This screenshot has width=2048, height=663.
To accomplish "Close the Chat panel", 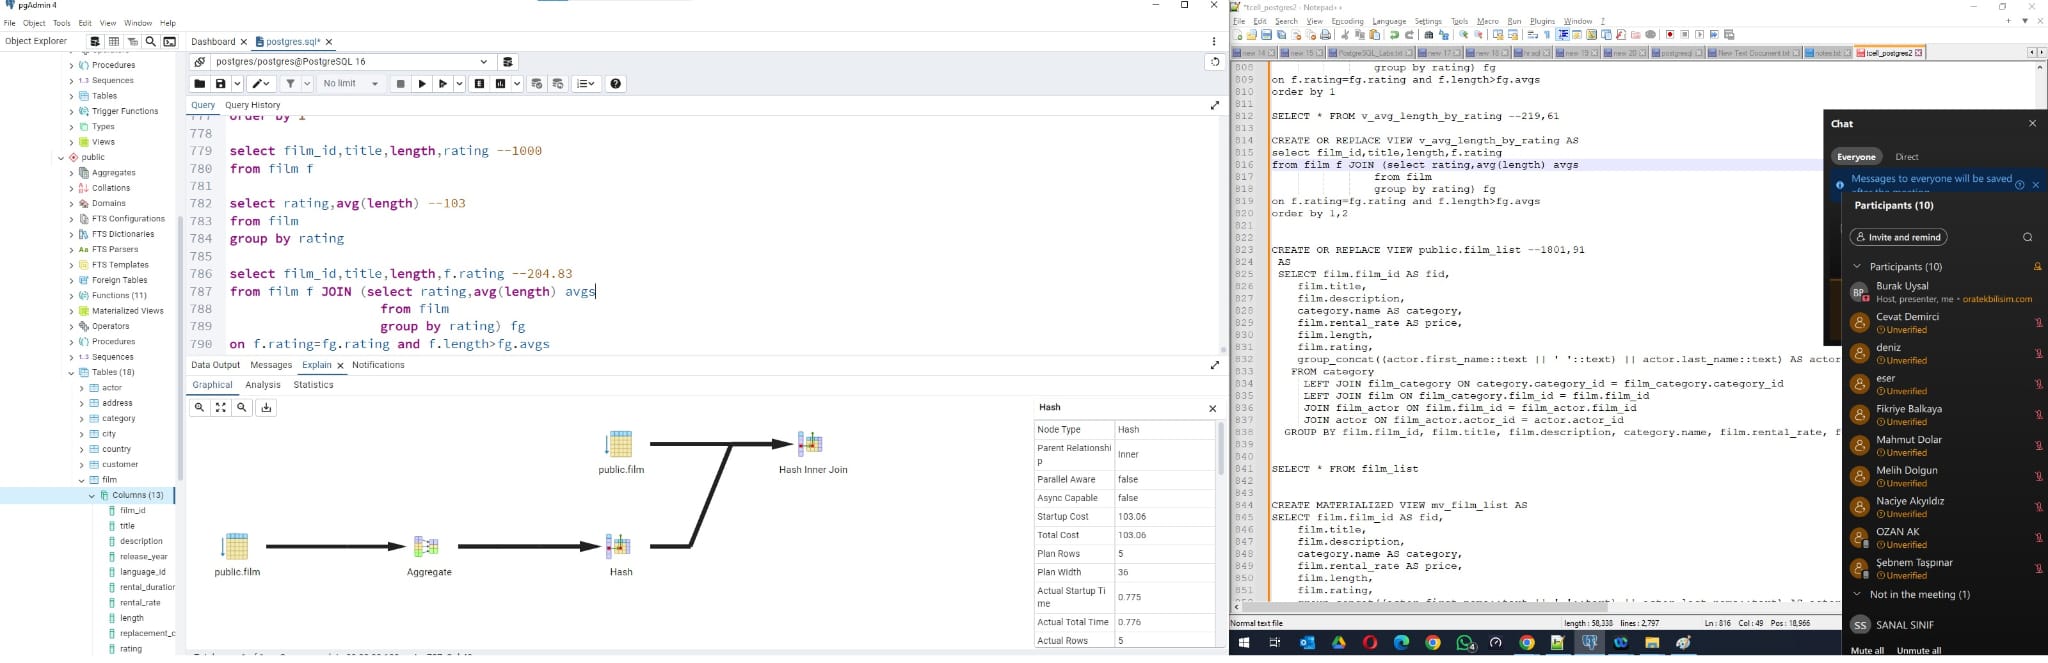I will point(2032,124).
